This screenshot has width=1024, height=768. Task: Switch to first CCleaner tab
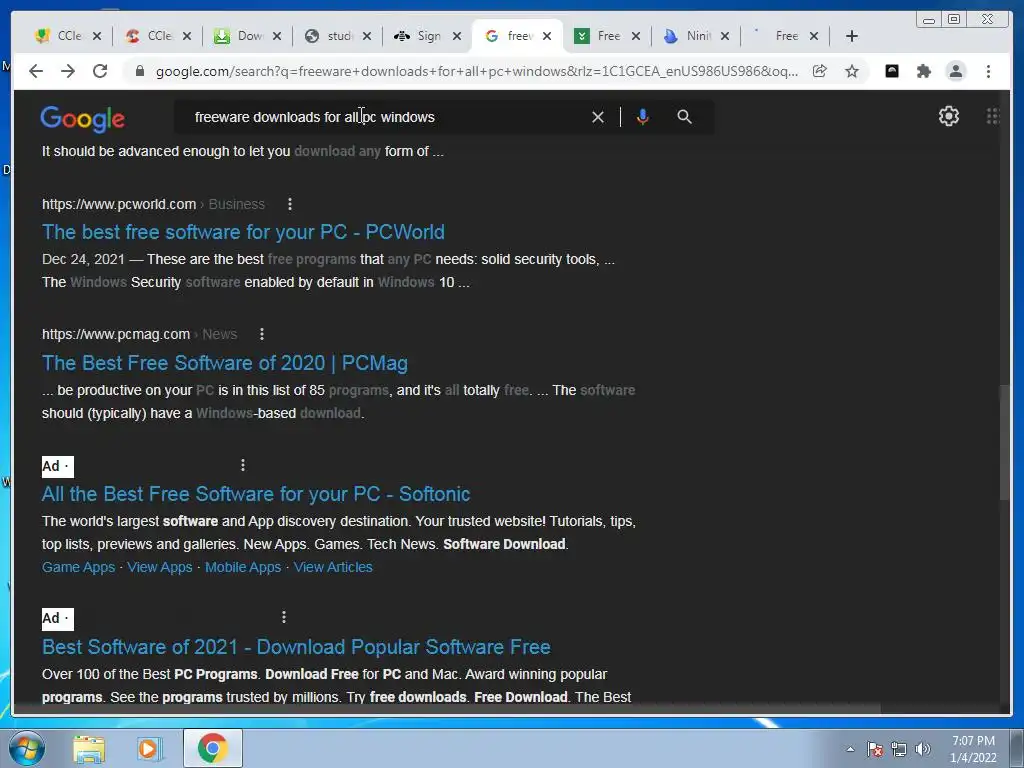61,36
